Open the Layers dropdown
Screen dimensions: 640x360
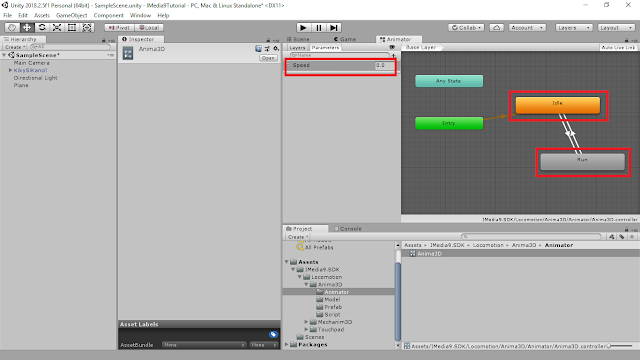pos(573,27)
